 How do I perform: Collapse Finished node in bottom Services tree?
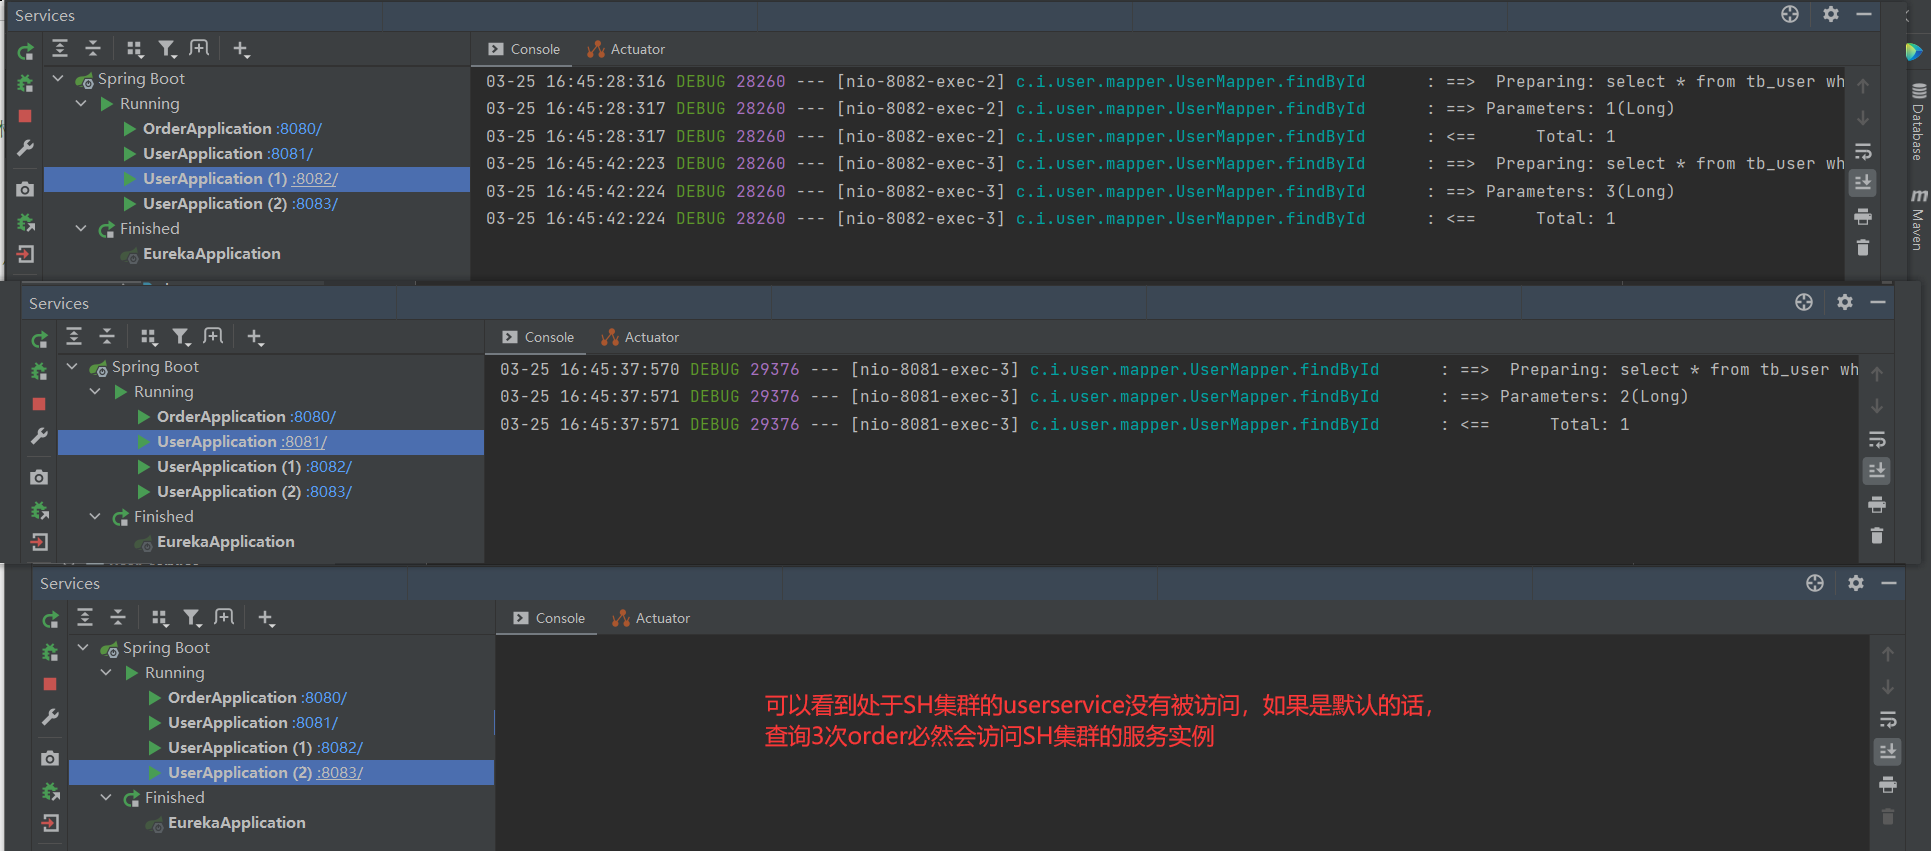pos(106,797)
